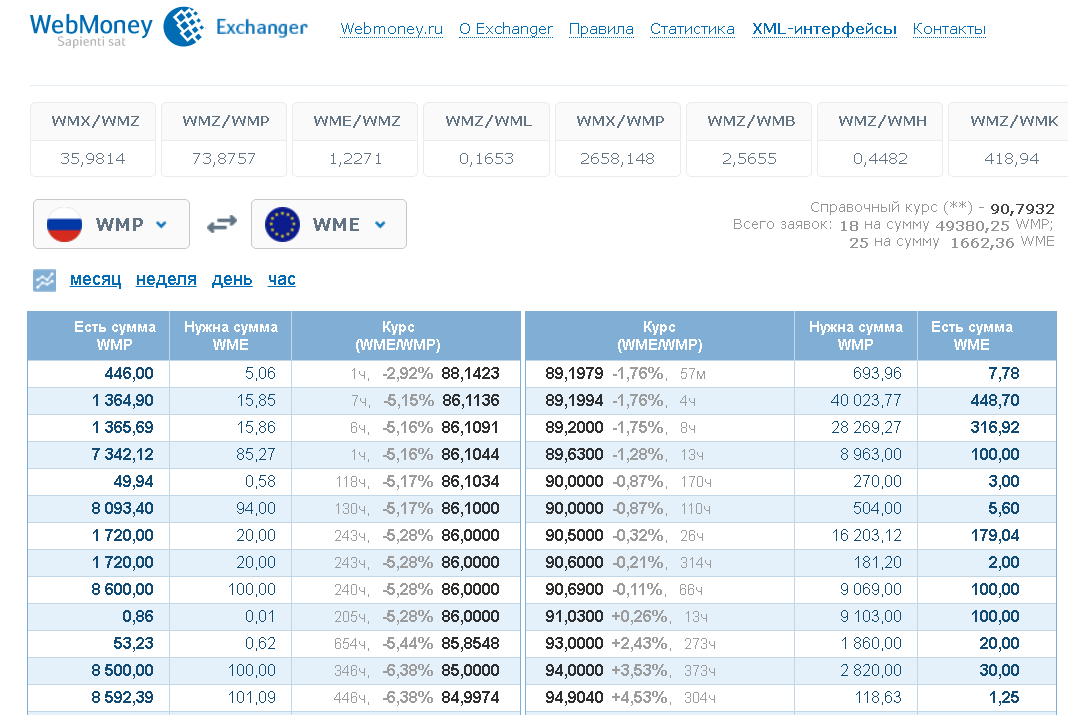Click the EU flag icon in WME selector
1068x715 pixels.
pos(282,225)
